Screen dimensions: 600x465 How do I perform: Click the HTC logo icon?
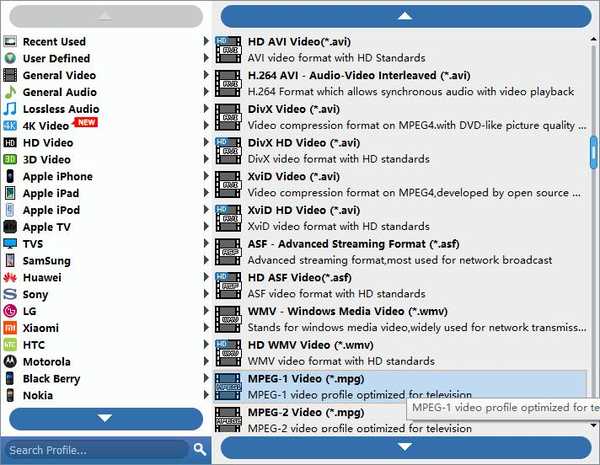(x=10, y=345)
